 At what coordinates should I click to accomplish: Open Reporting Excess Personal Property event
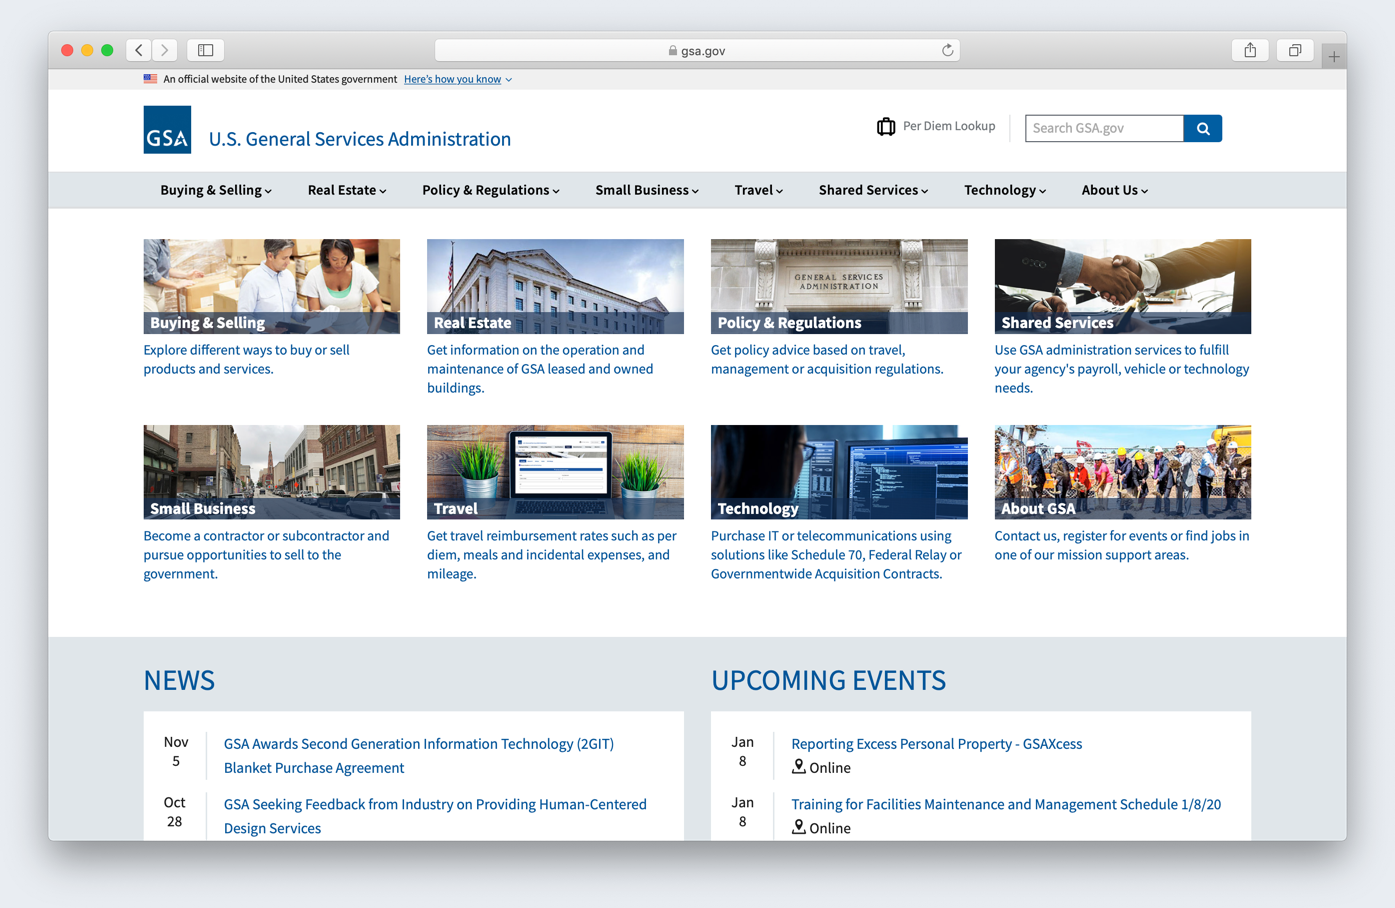tap(936, 744)
